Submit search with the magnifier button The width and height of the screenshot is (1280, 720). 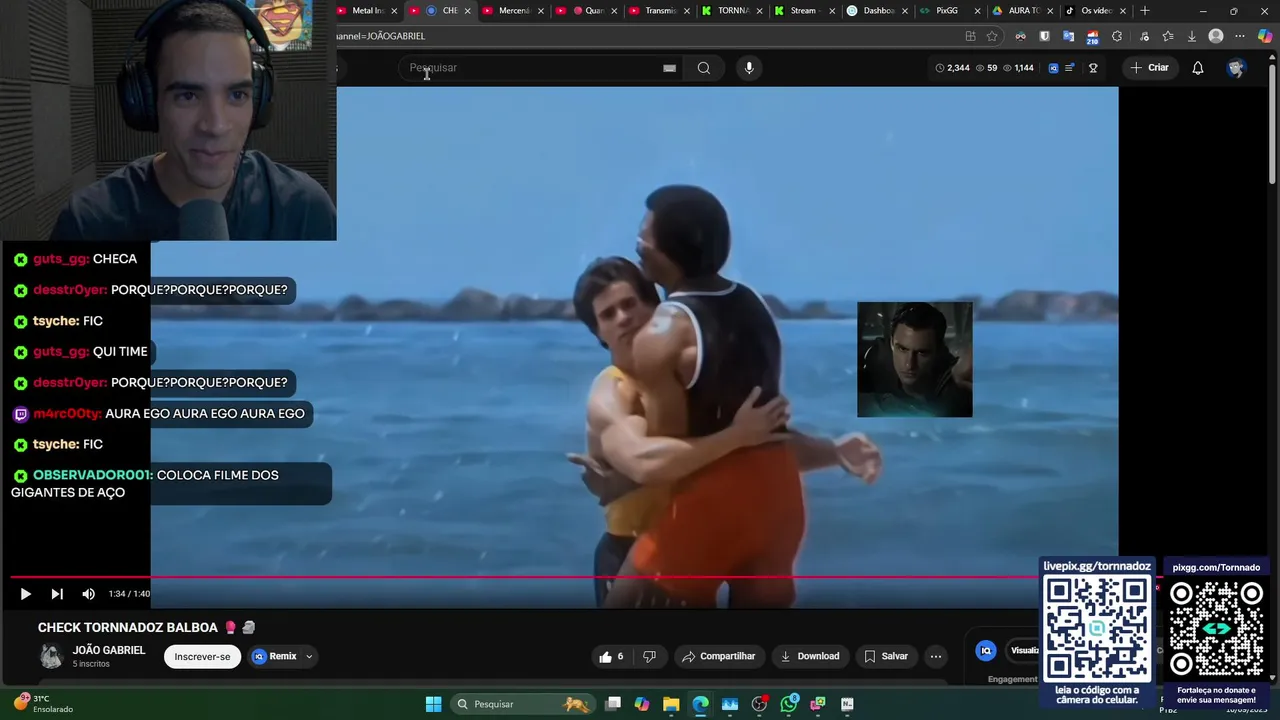704,68
